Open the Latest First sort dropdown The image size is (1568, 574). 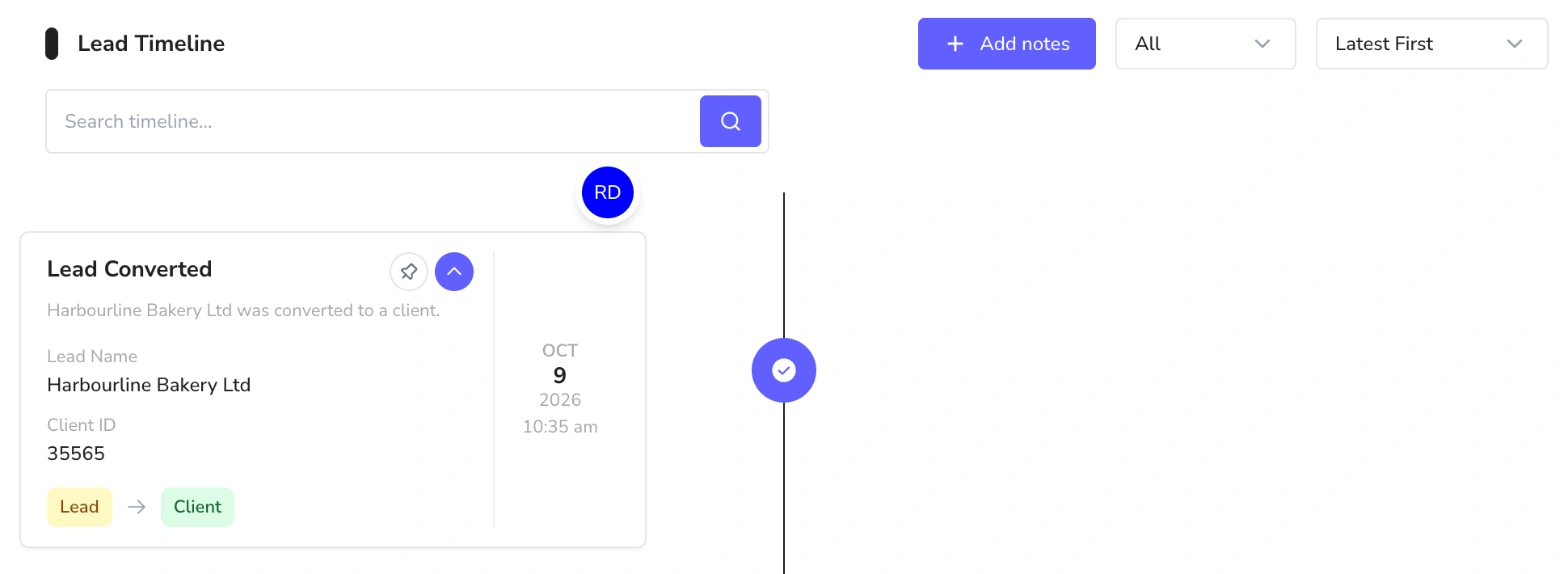(1432, 44)
